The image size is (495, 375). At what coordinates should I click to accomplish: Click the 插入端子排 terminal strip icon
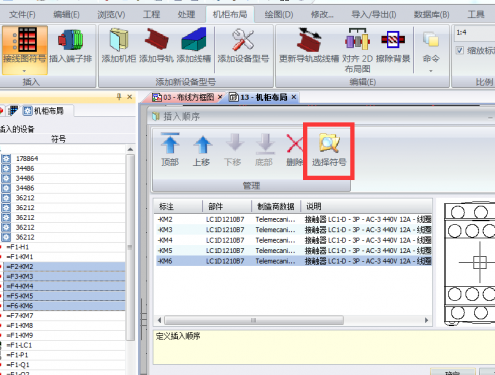(70, 40)
